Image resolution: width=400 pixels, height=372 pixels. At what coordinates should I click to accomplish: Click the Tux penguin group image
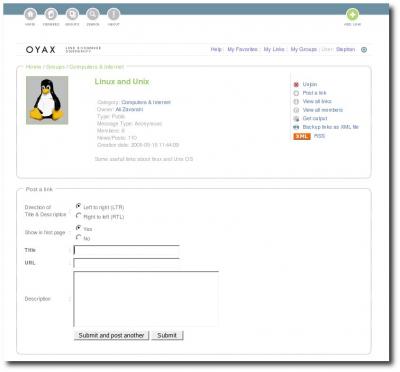[x=47, y=100]
